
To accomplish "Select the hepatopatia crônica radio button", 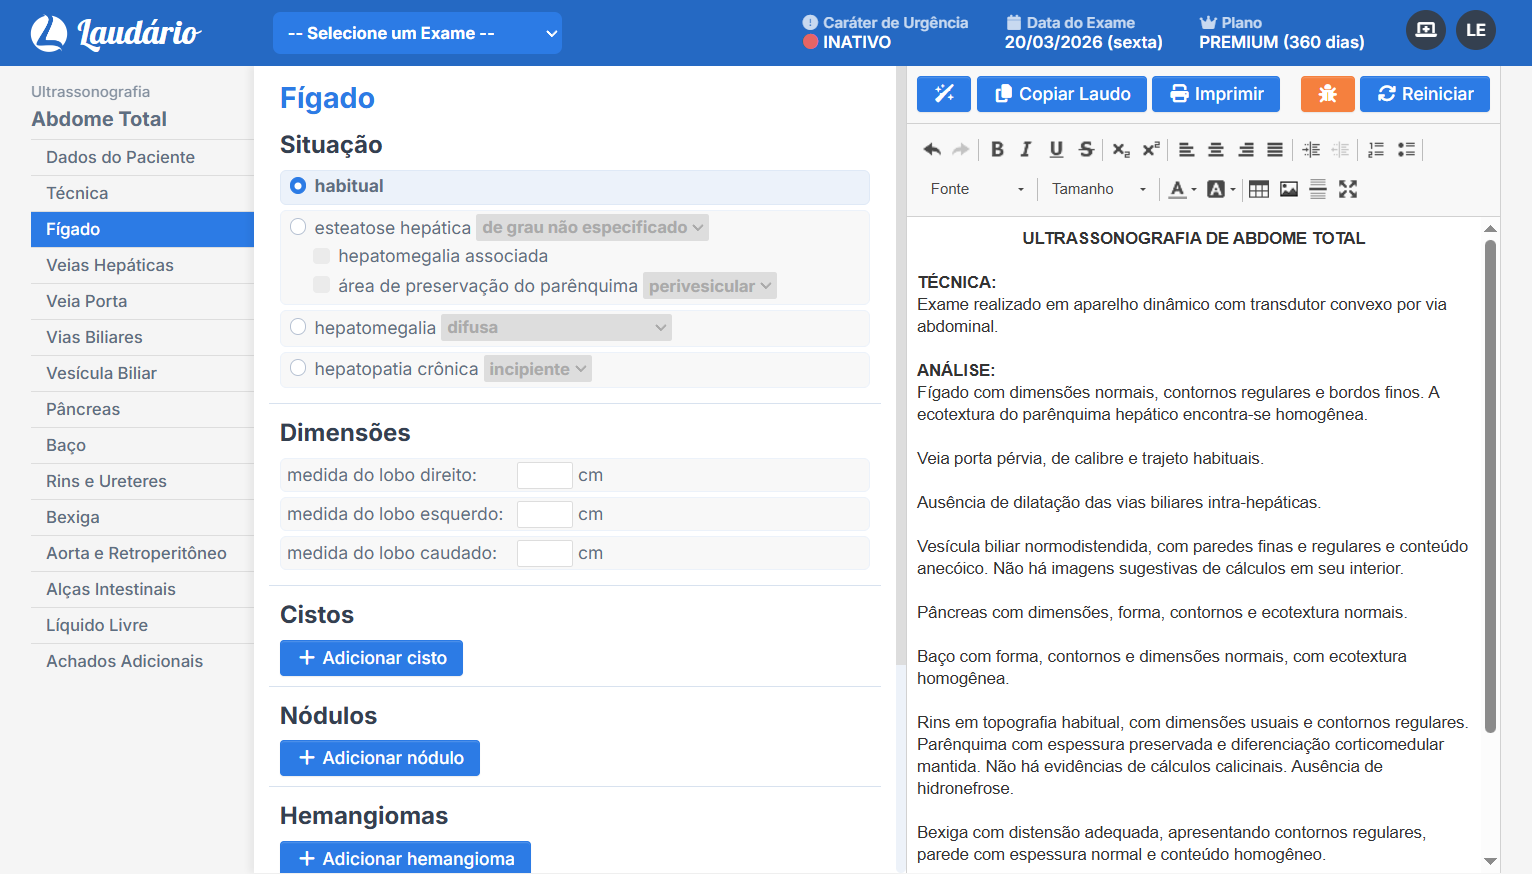I will click(298, 369).
